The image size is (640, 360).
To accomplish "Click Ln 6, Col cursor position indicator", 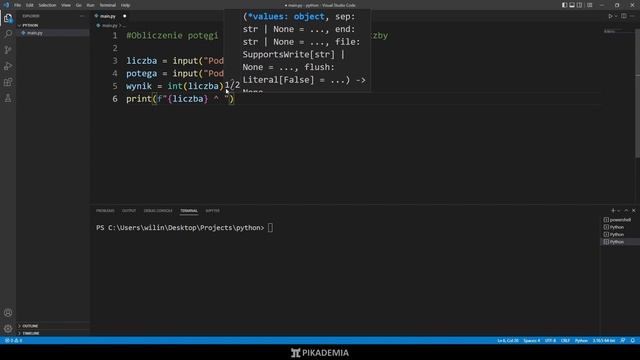I will coord(508,340).
